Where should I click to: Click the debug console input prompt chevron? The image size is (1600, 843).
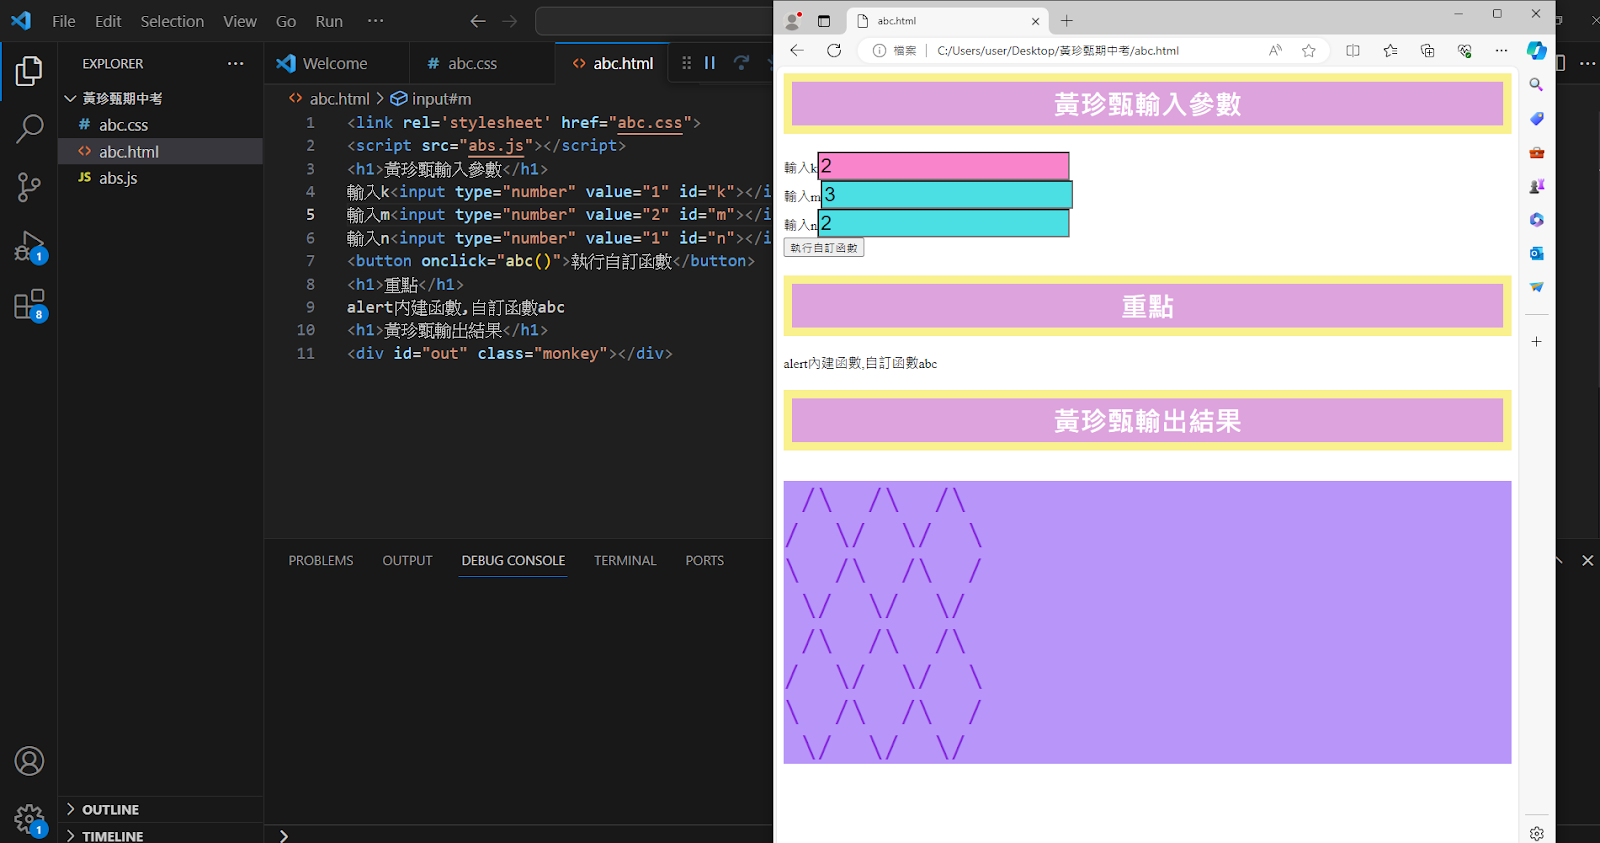(x=284, y=836)
